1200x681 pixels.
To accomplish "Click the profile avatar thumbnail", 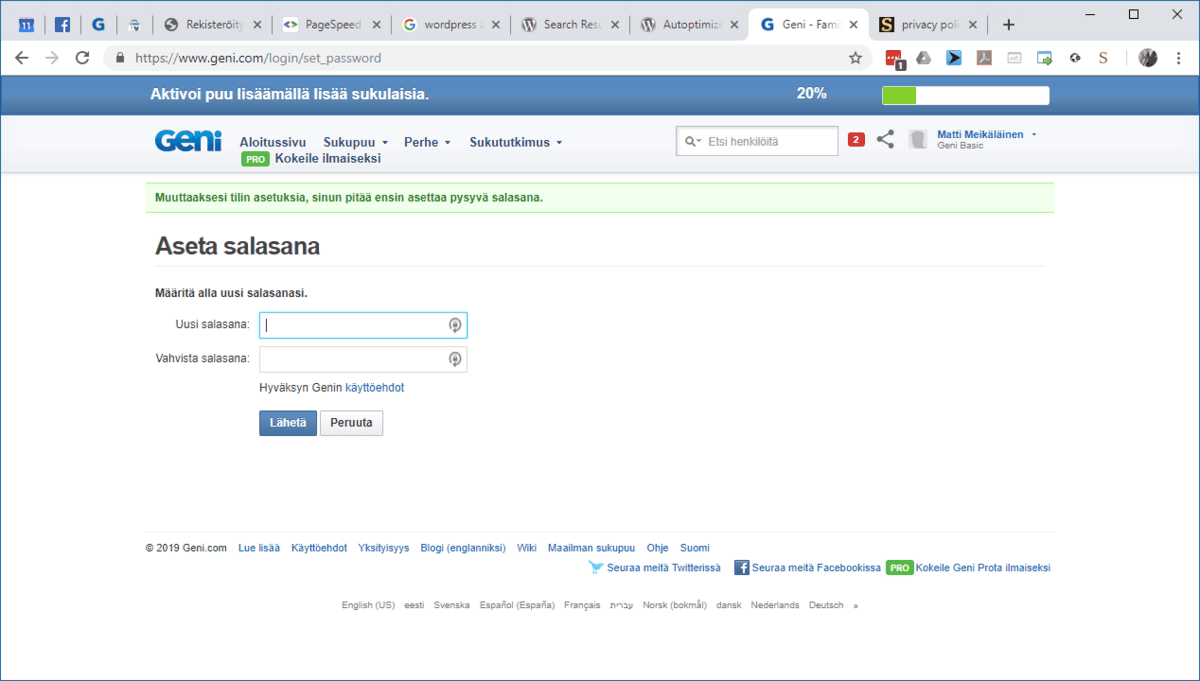I will 918,140.
